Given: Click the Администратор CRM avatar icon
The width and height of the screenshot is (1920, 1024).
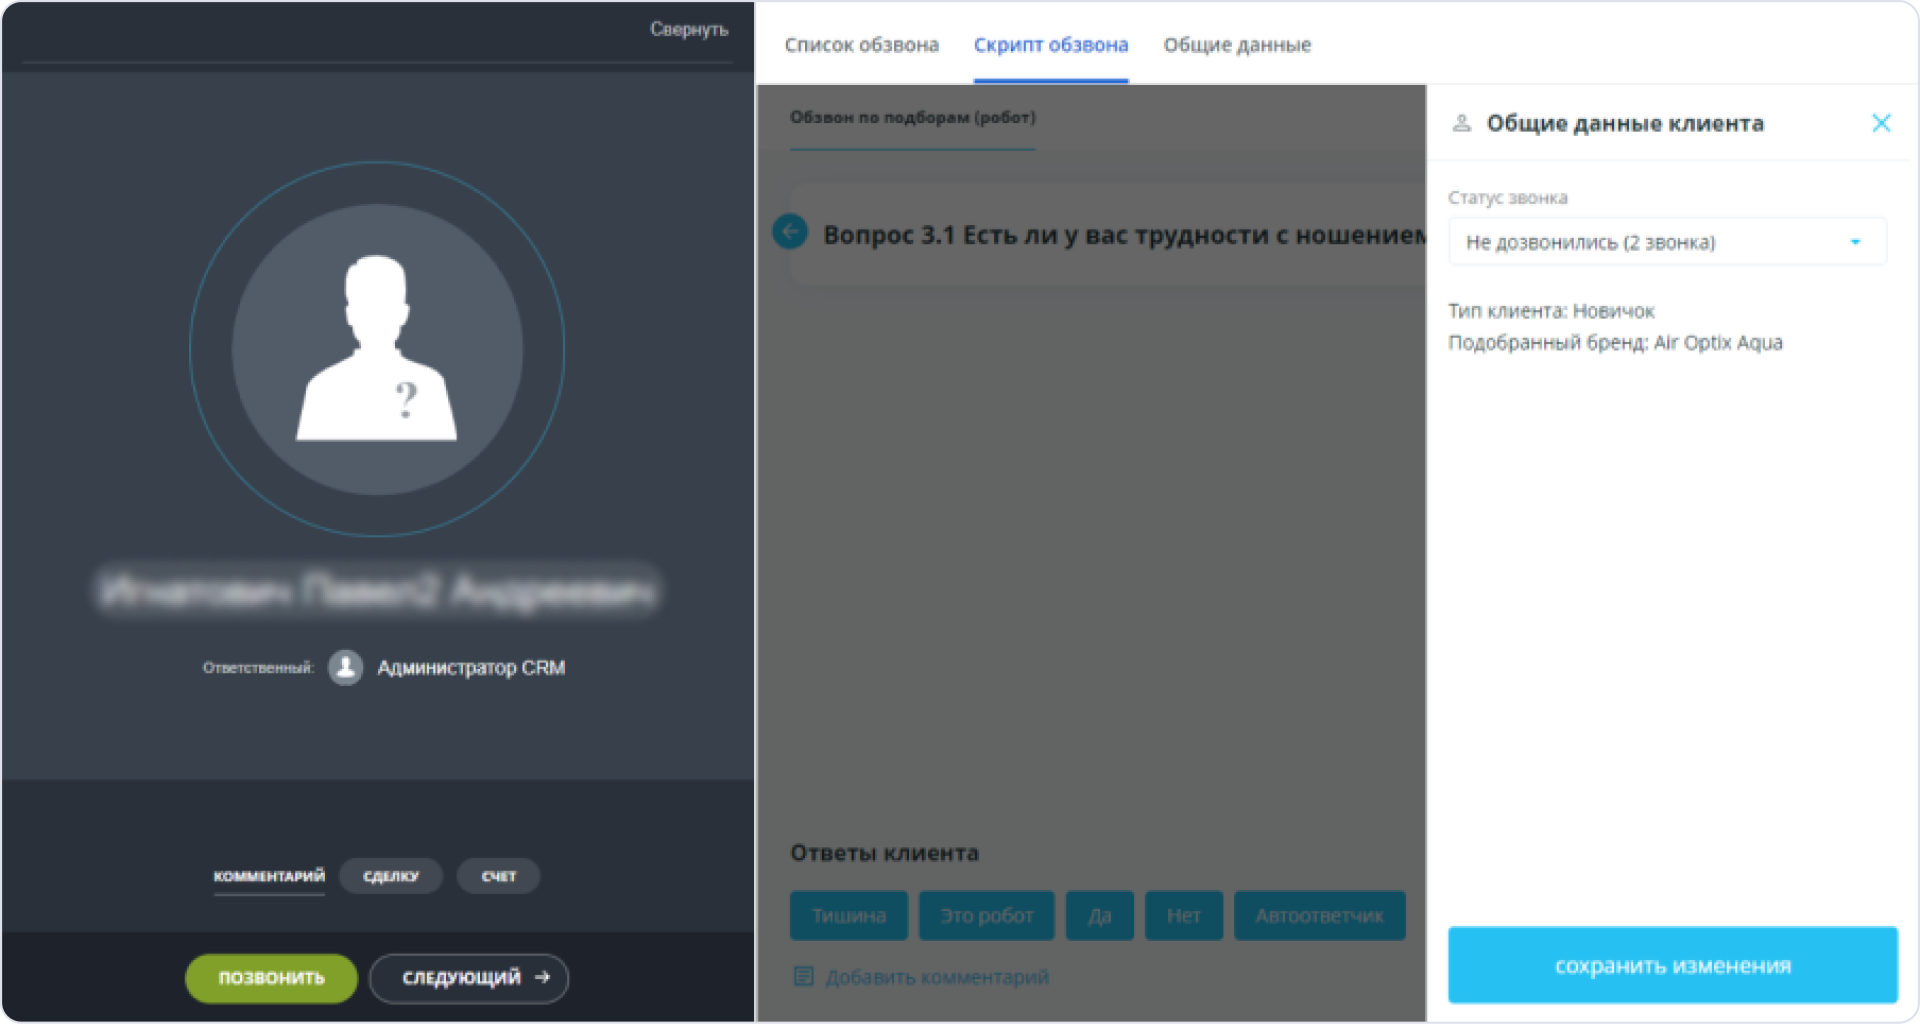Looking at the screenshot, I should click(345, 667).
